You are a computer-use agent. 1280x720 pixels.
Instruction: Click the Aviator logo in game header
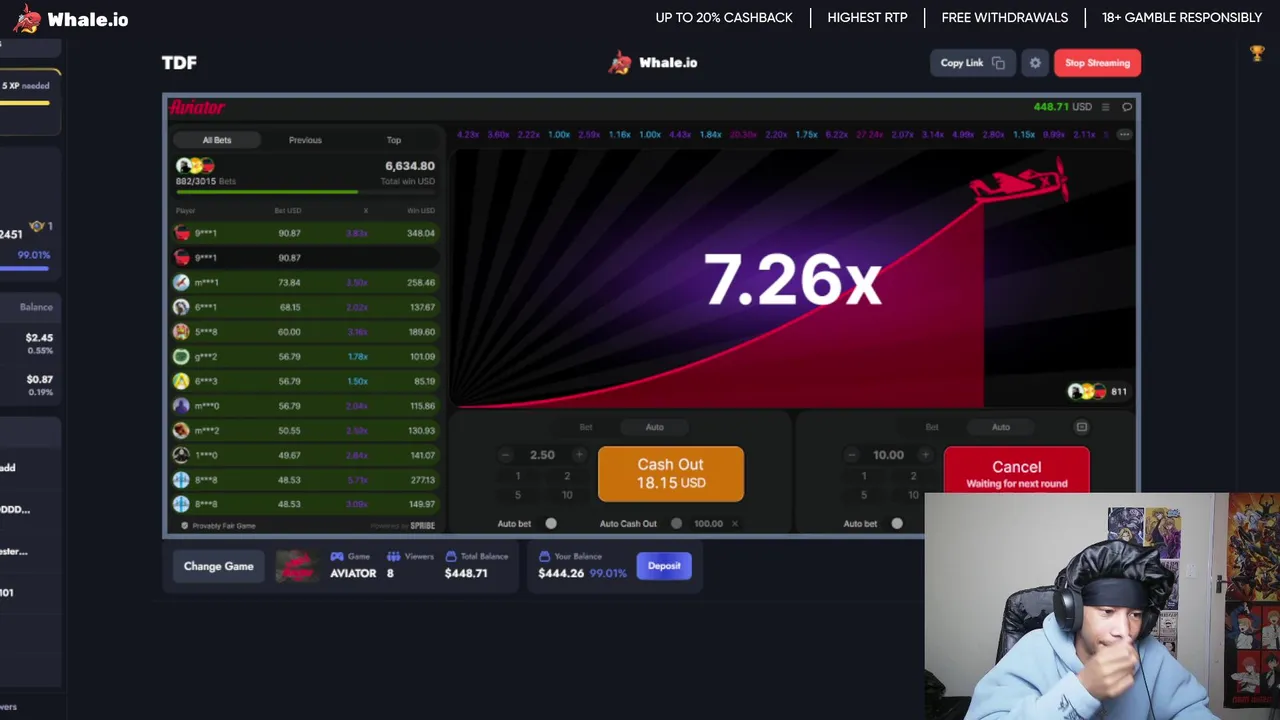pyautogui.click(x=197, y=107)
